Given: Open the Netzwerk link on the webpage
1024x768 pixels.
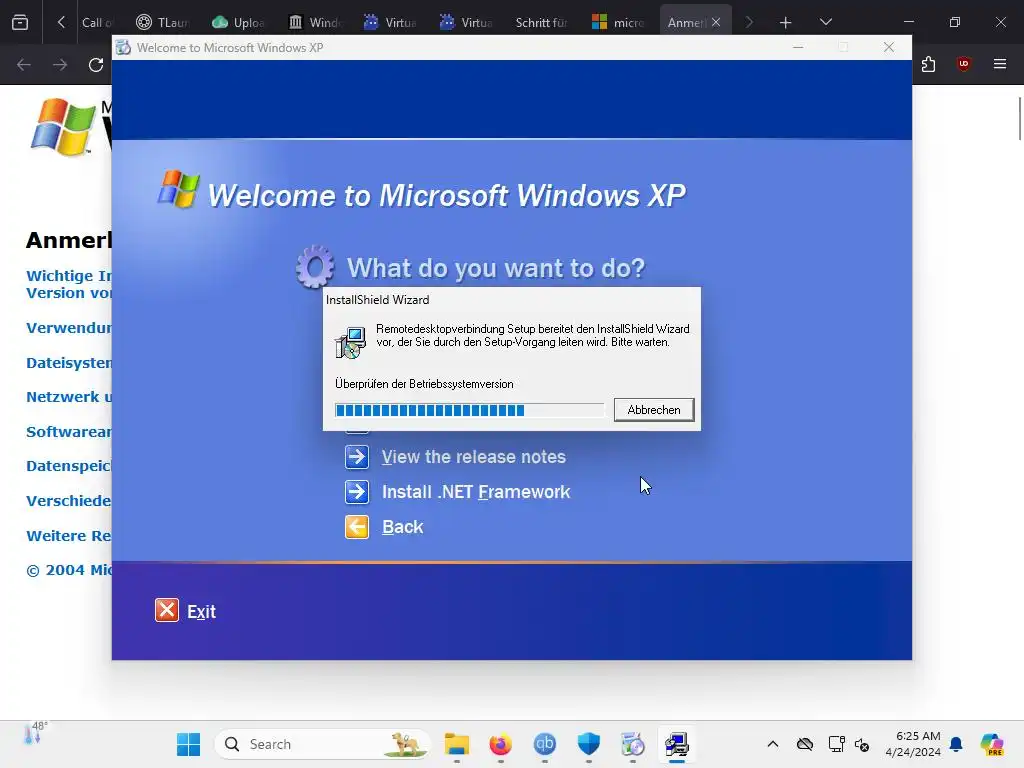Looking at the screenshot, I should 69,397.
